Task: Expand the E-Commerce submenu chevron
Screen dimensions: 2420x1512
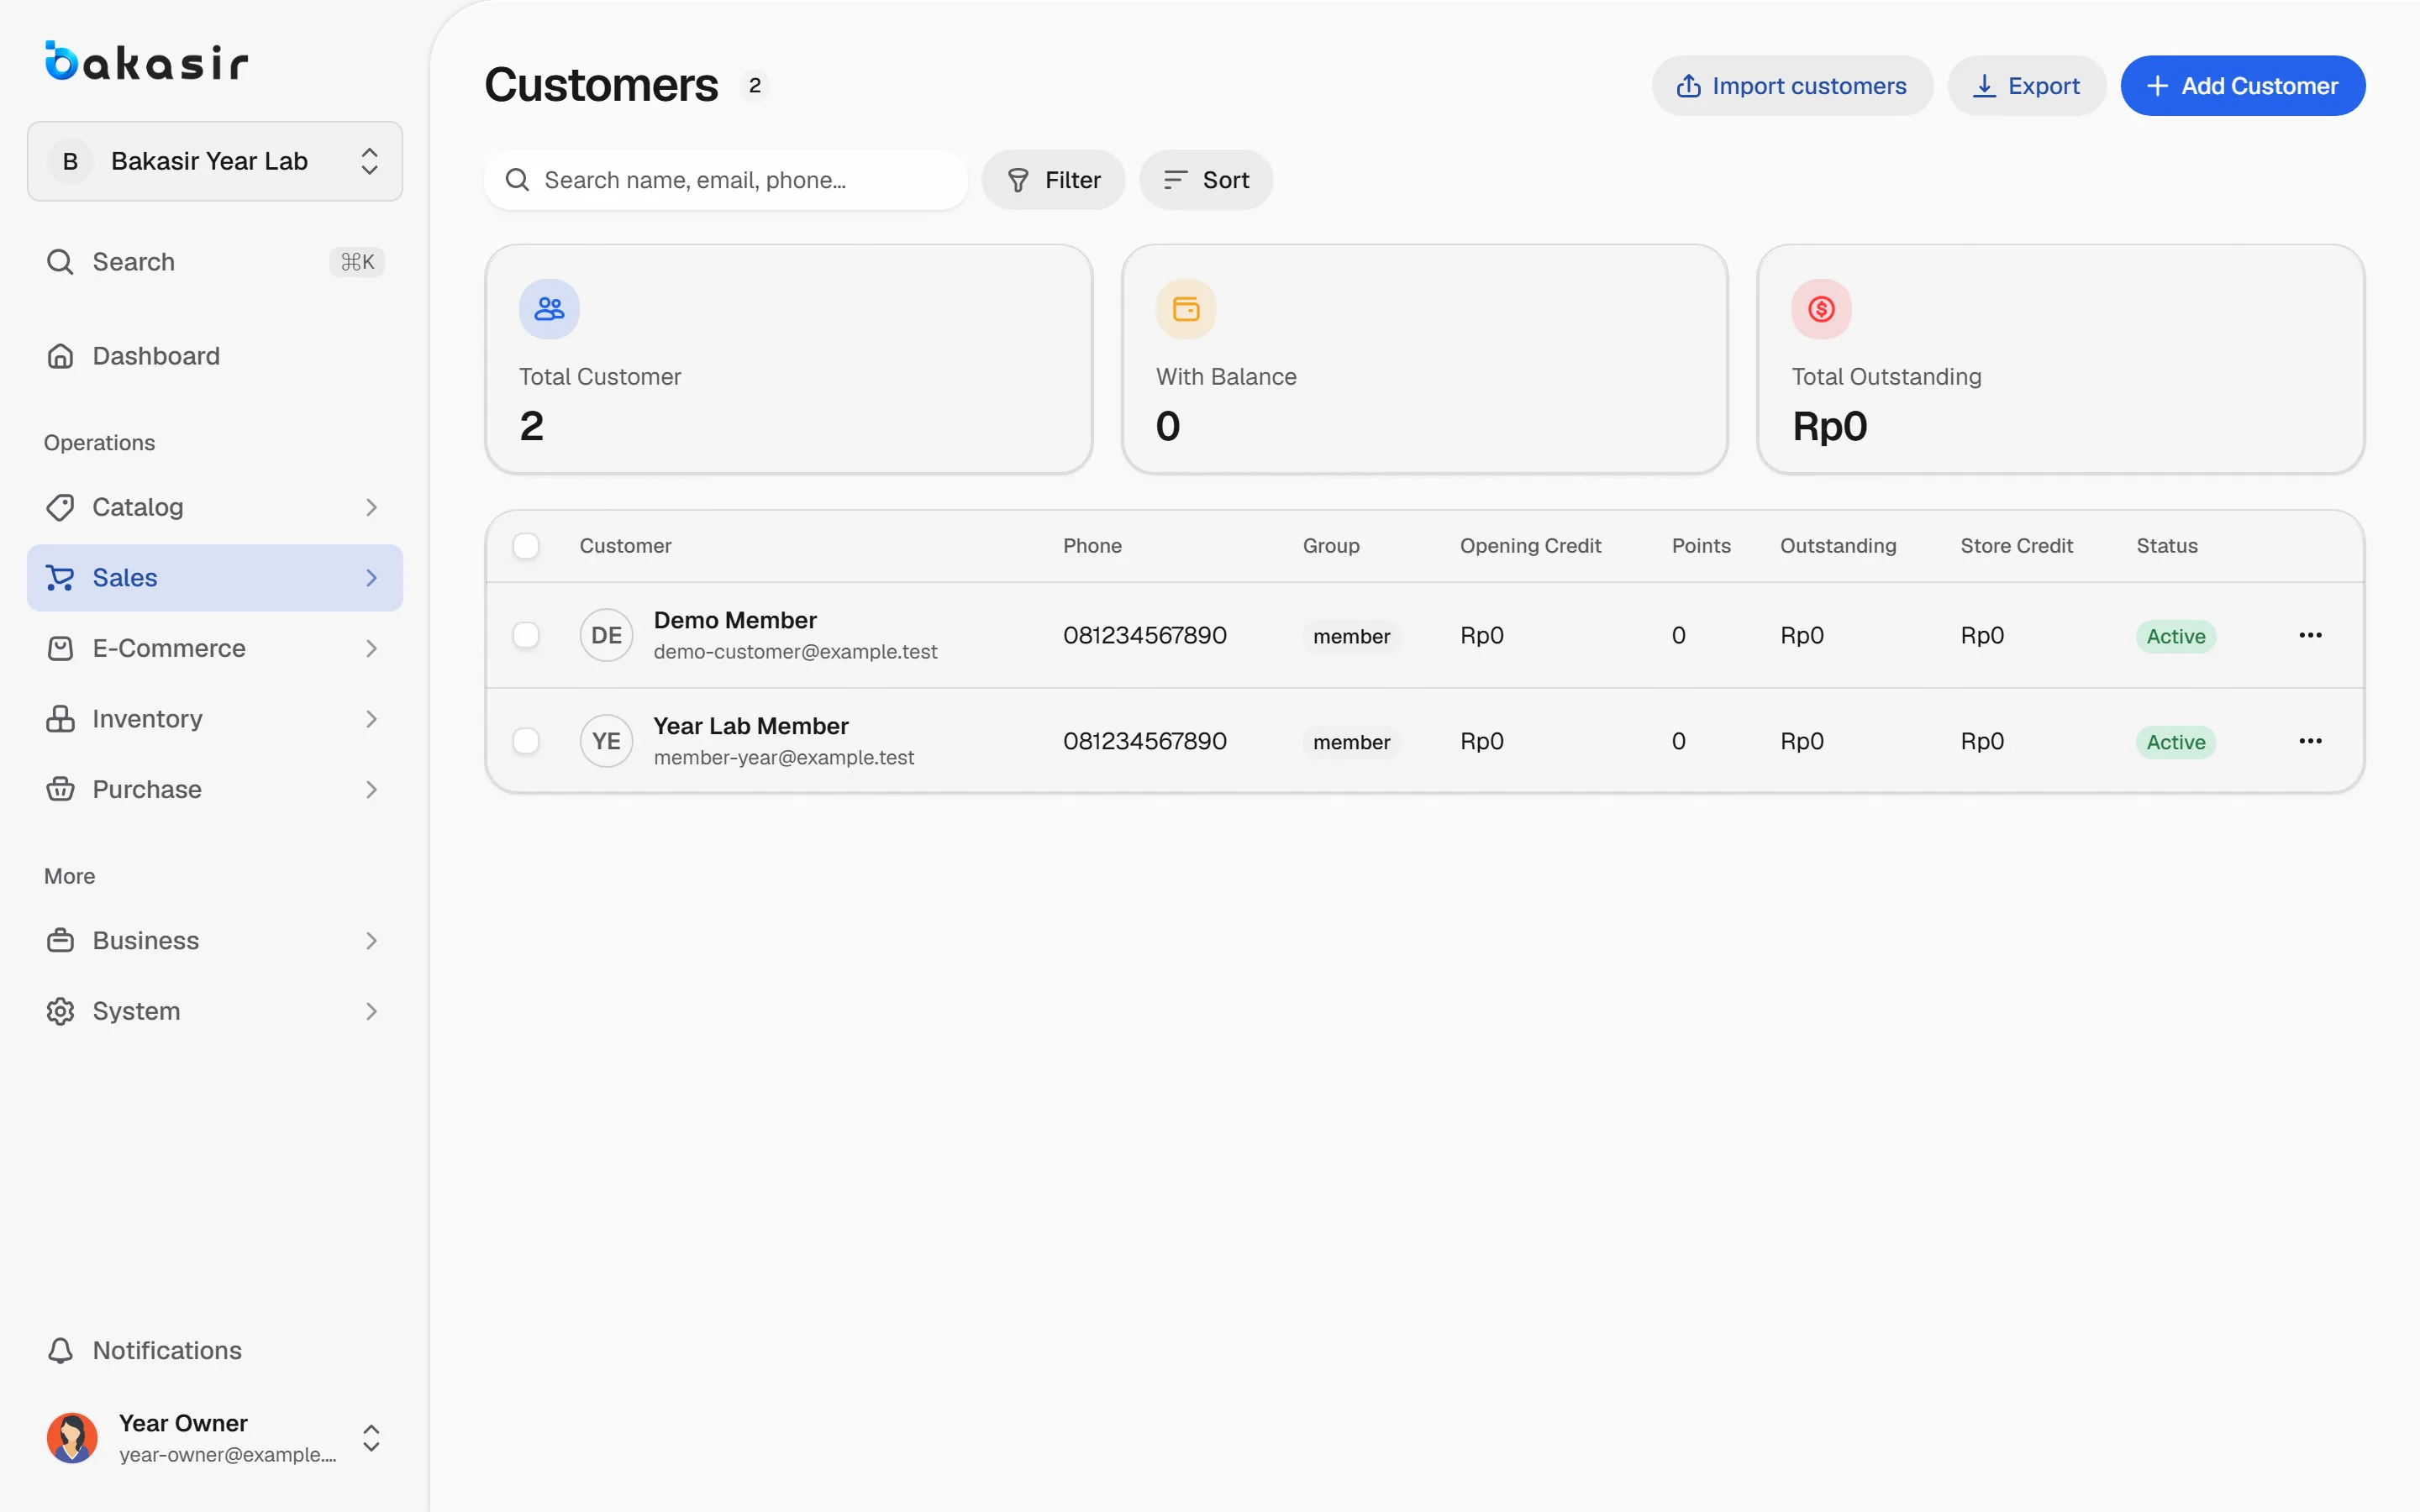Action: (371, 648)
